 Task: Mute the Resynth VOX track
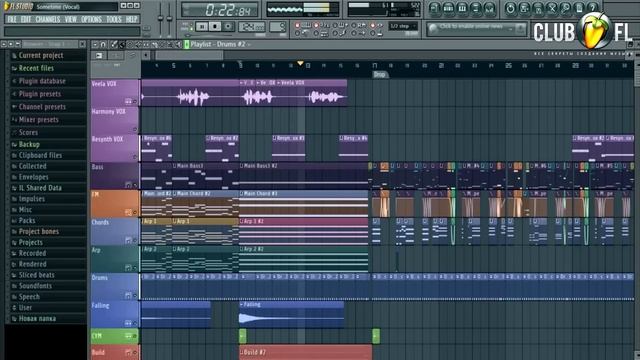tap(135, 157)
